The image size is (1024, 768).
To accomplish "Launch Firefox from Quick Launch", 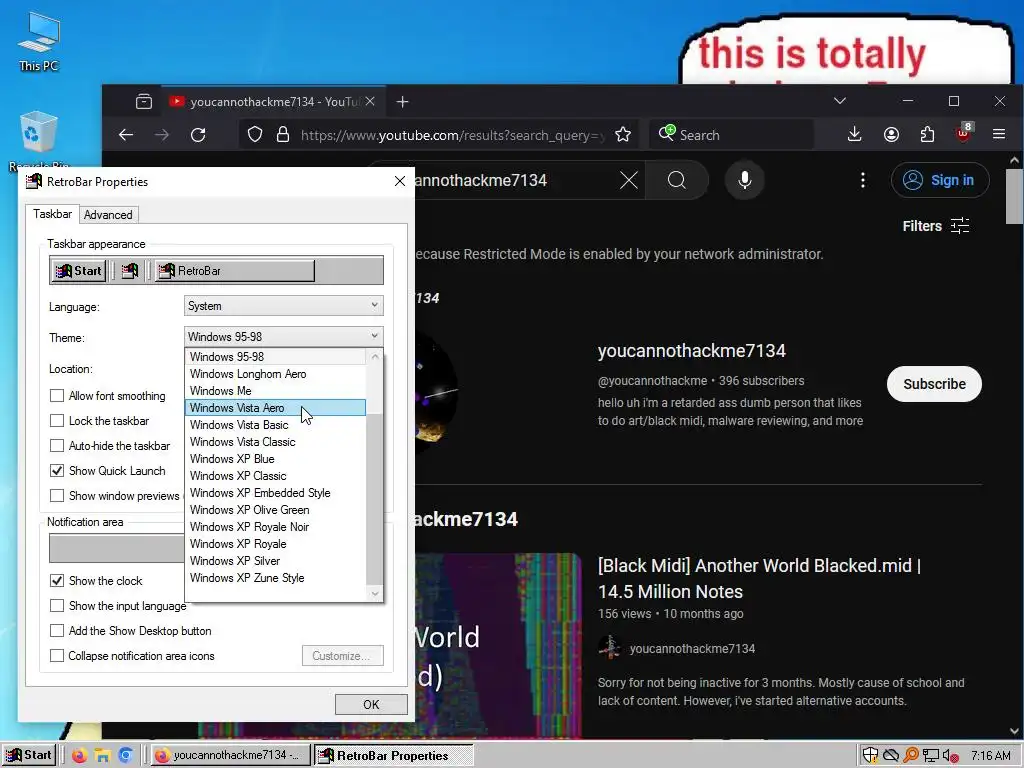I will click(x=79, y=756).
